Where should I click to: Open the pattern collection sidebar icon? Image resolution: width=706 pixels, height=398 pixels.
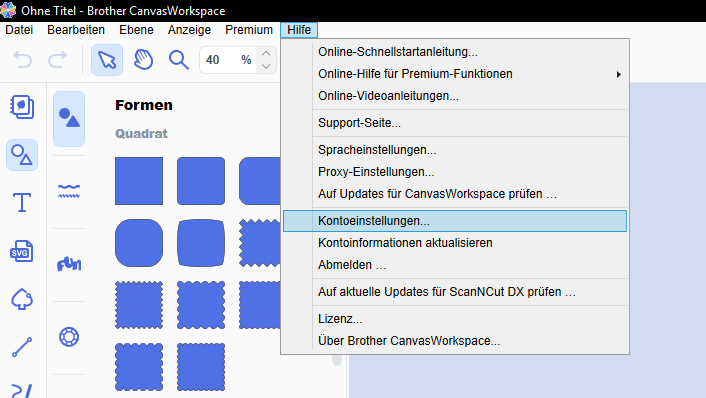(22, 107)
